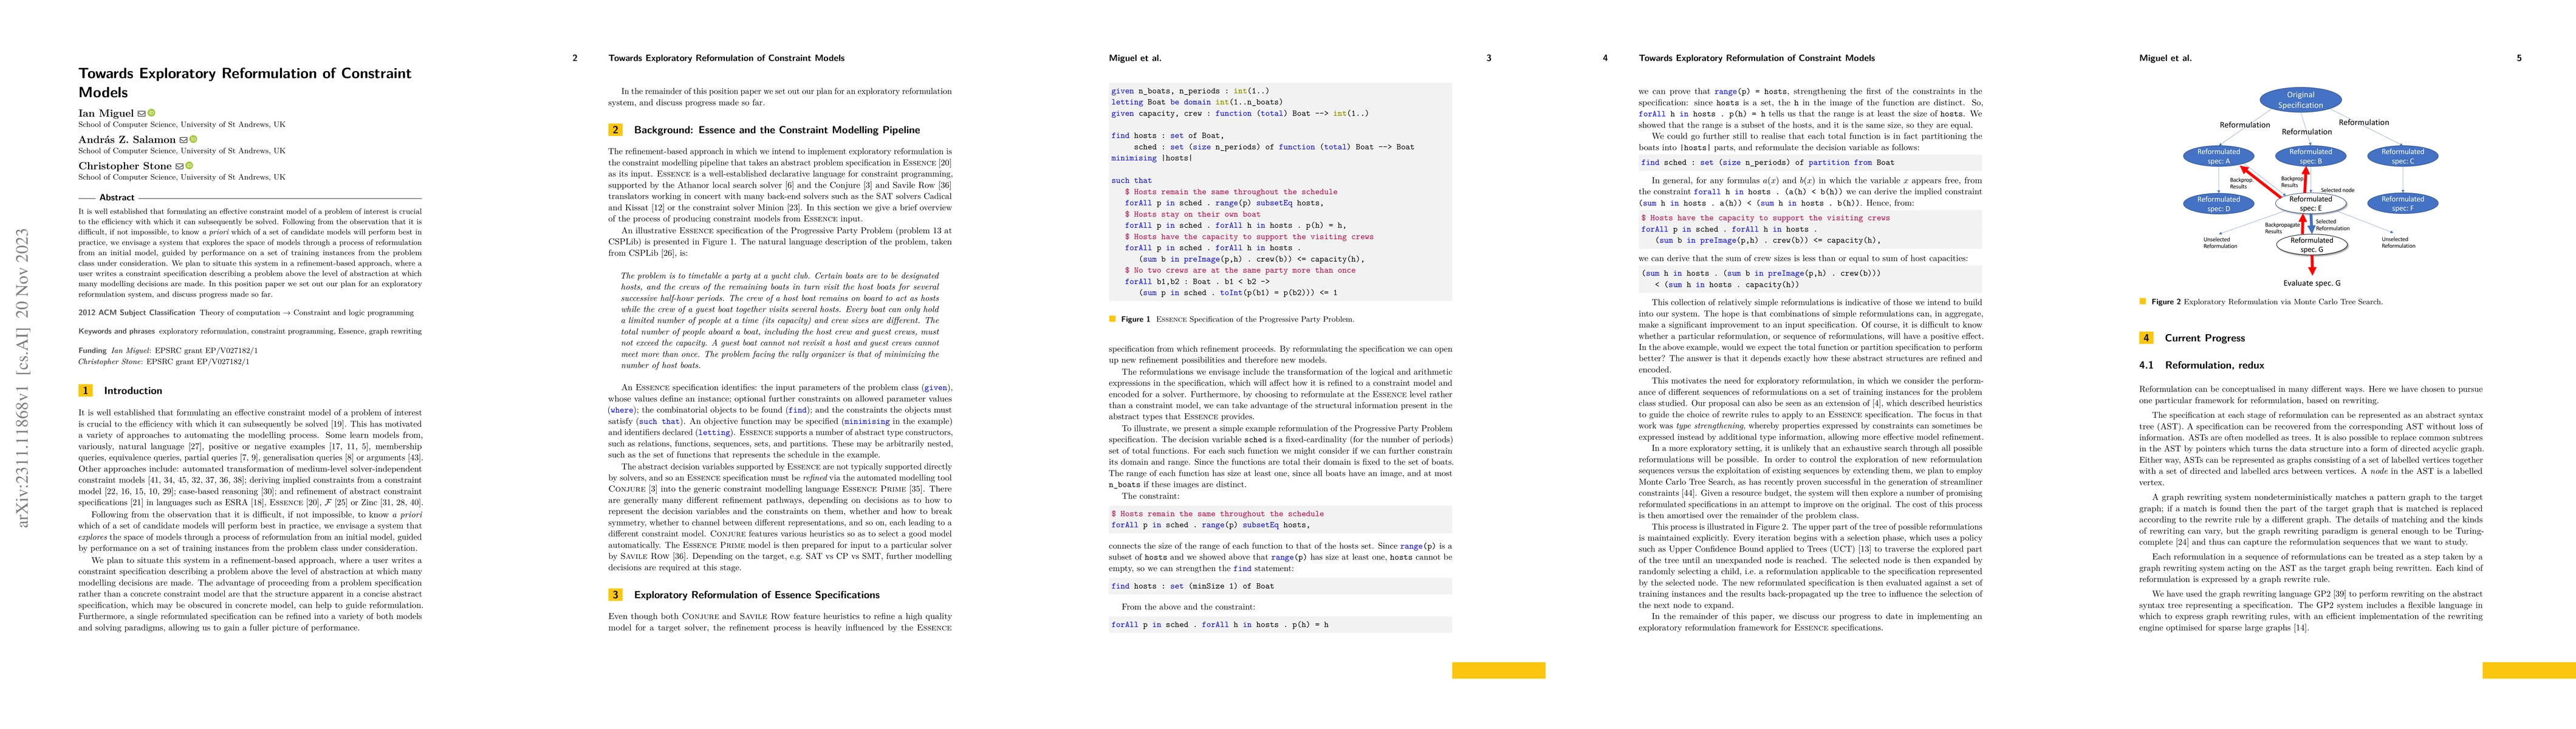This screenshot has width=2576, height=729.
Task: Click the Abstract heading
Action: pos(117,198)
